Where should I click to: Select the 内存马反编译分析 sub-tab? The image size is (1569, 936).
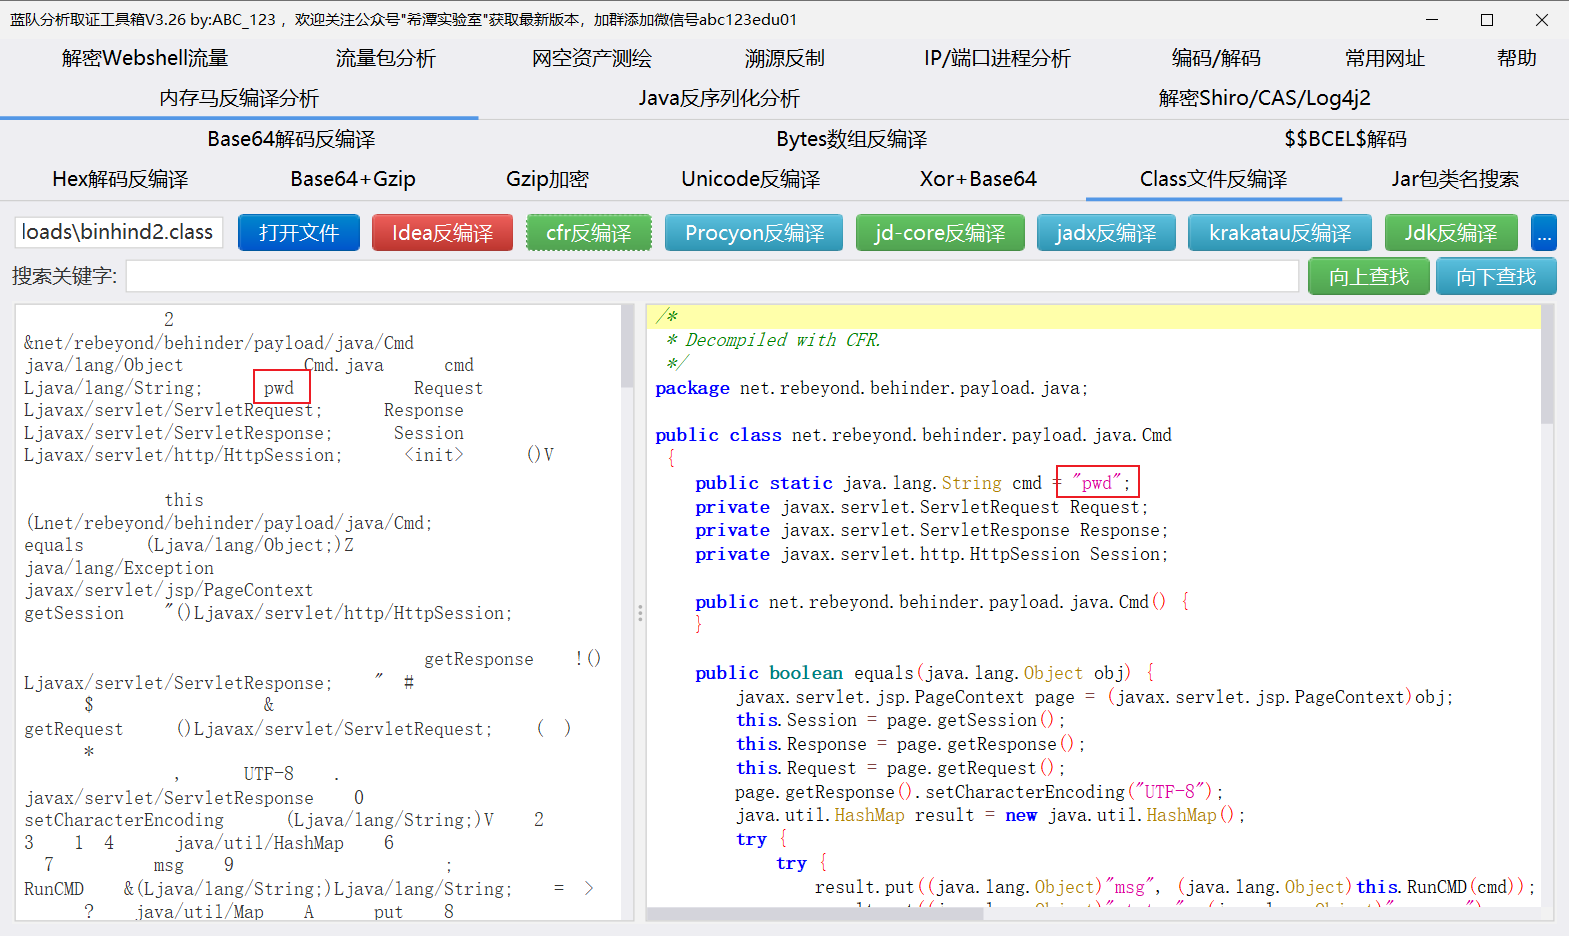click(x=239, y=98)
